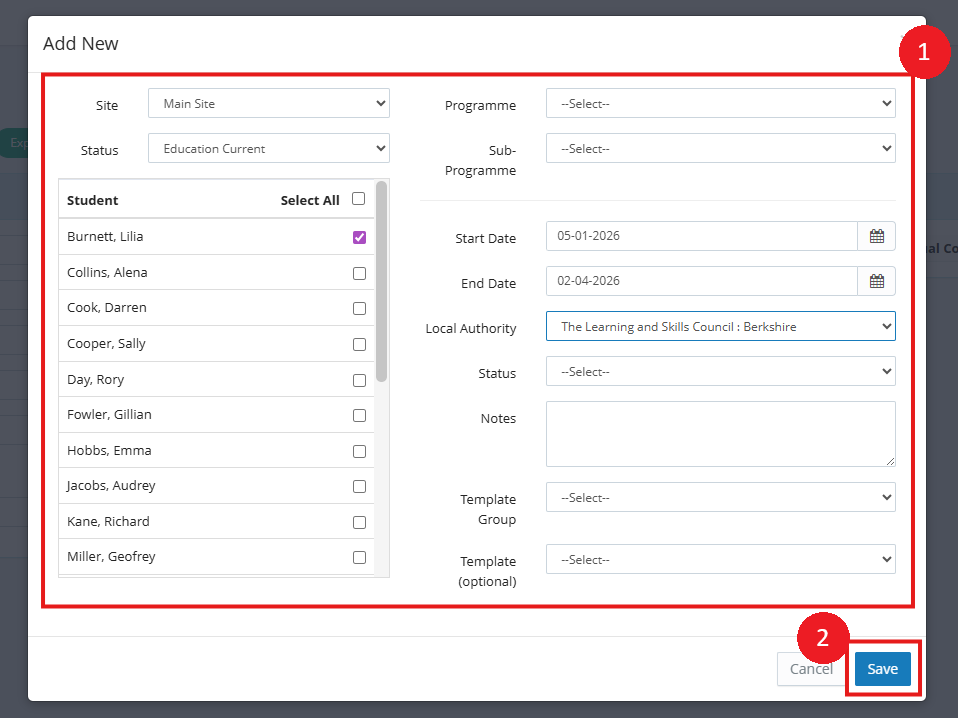Viewport: 958px width, 718px height.
Task: Check the box for Collins, Alena
Action: click(x=359, y=273)
